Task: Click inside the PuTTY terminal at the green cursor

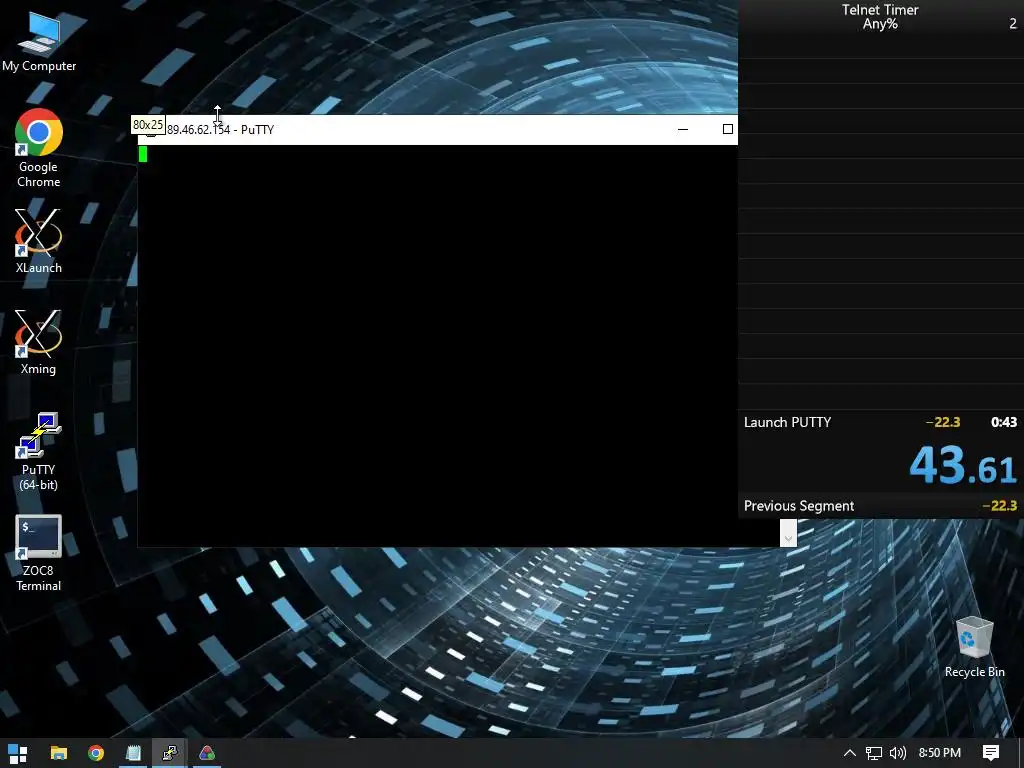Action: click(143, 154)
